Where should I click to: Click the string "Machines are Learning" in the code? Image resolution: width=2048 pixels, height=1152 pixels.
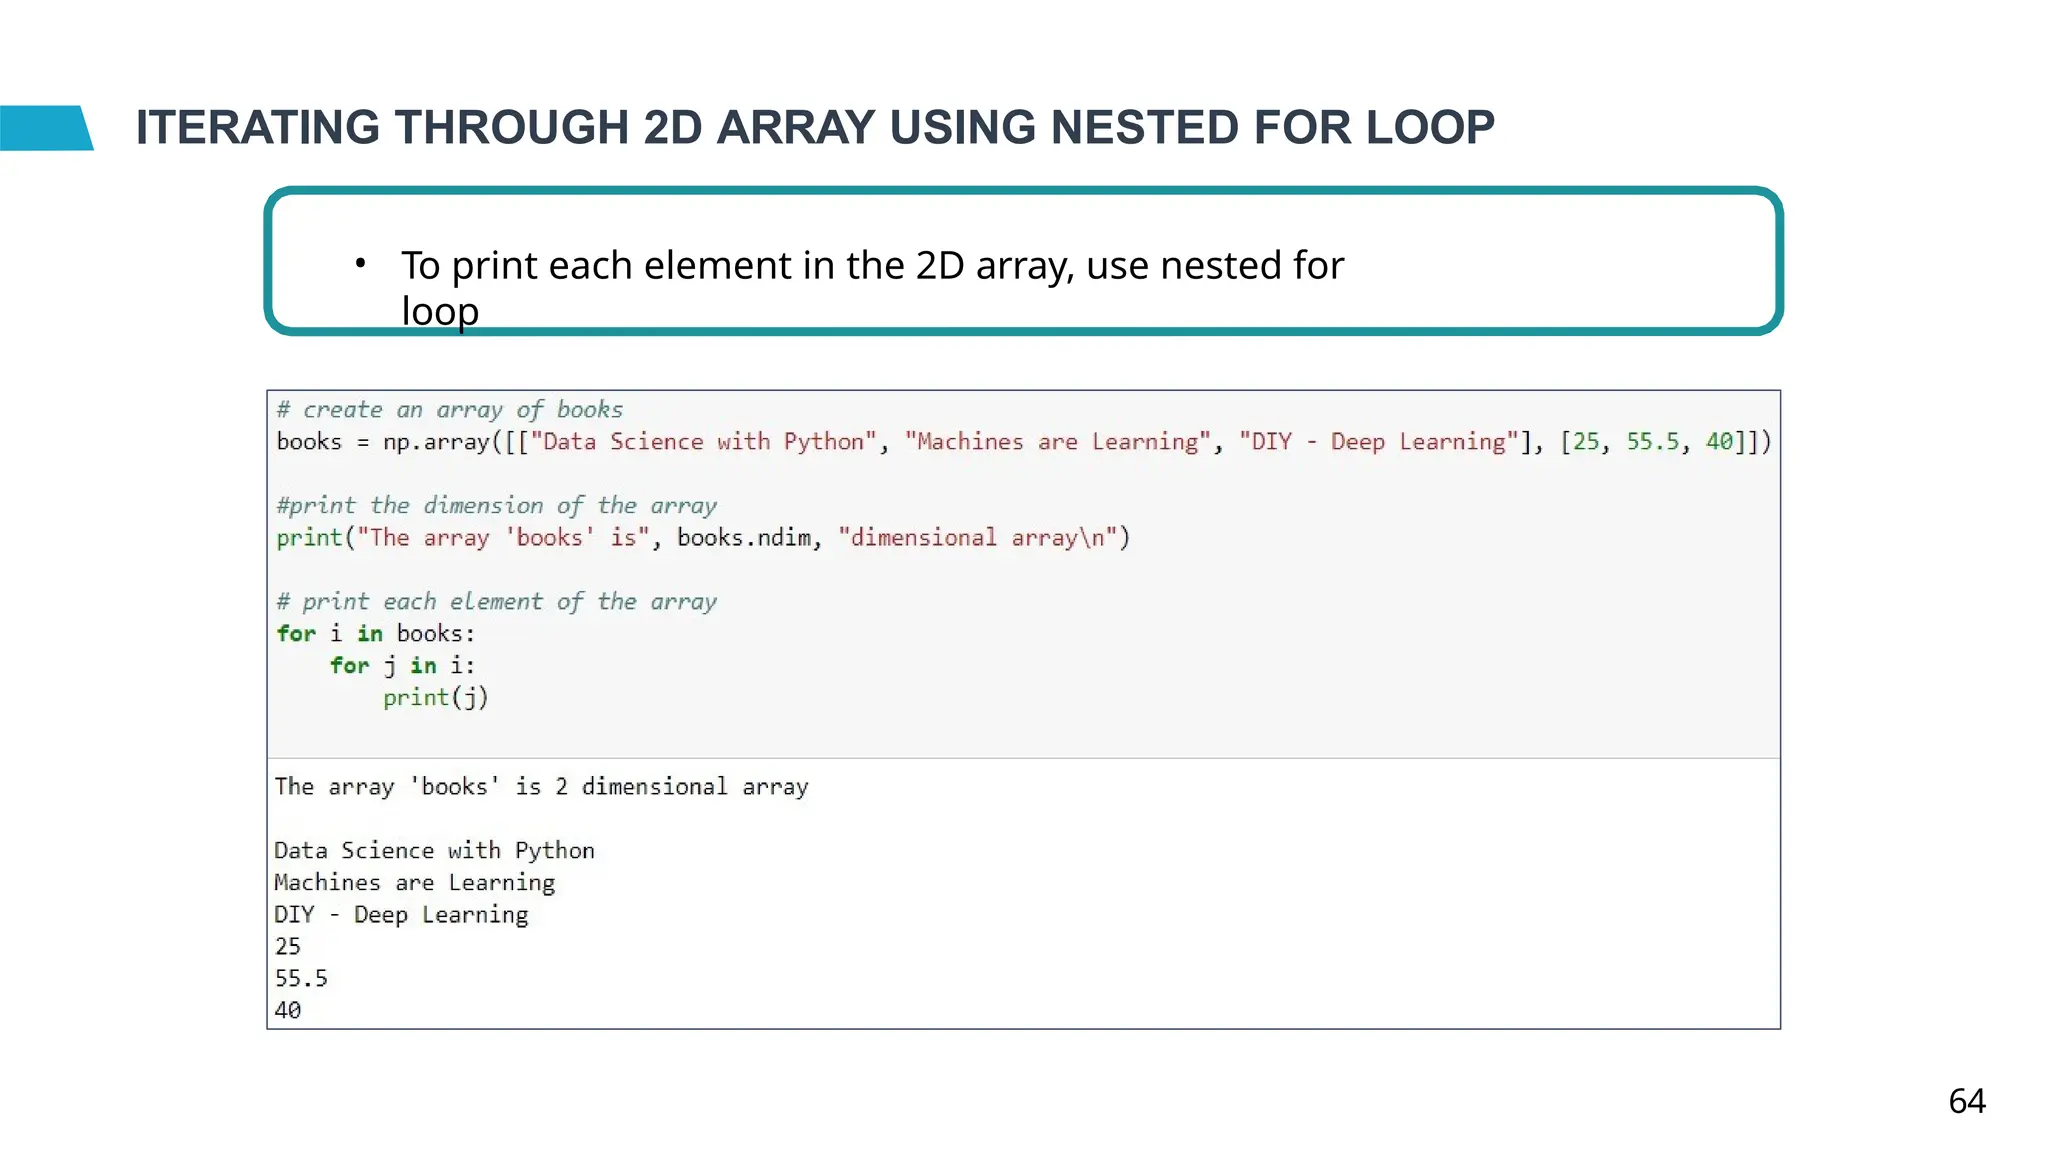1057,442
